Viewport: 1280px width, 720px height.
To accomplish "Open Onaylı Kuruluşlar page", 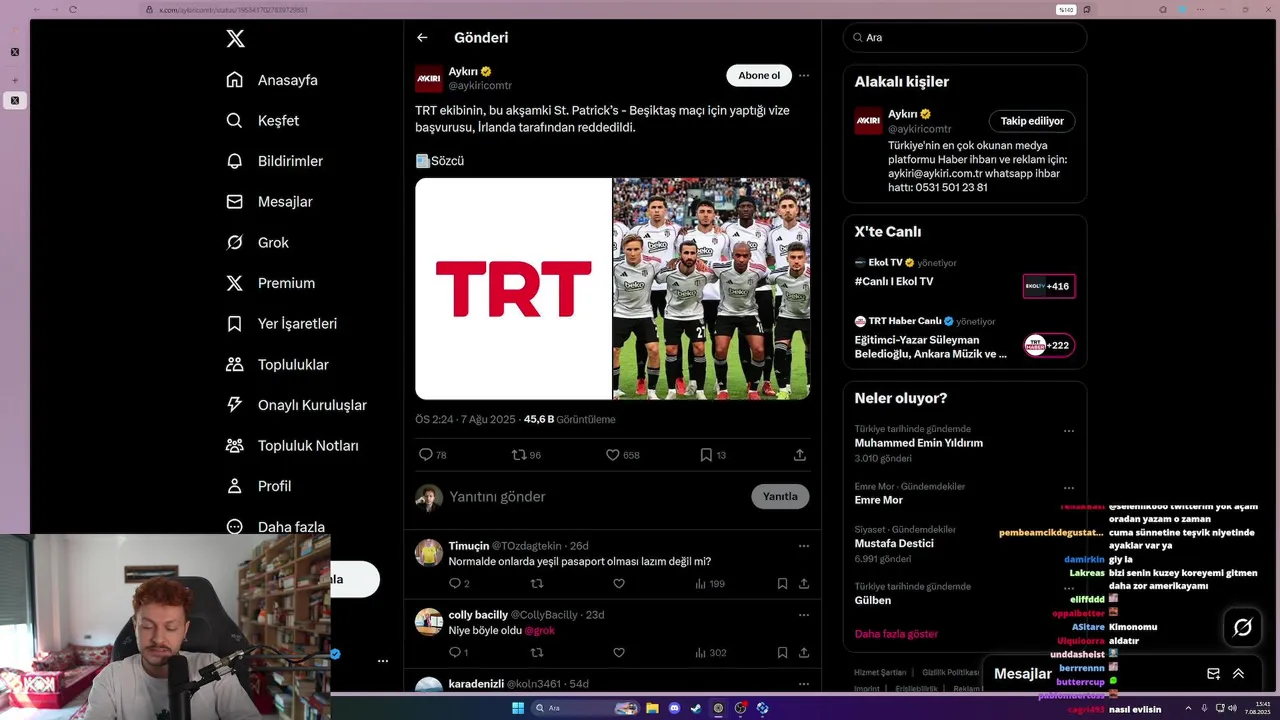I will tap(297, 405).
